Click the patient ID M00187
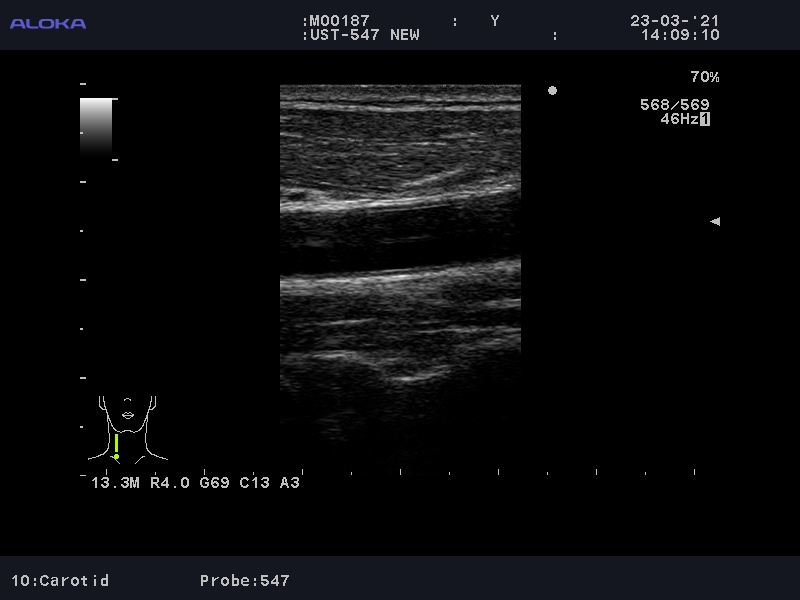 click(338, 21)
